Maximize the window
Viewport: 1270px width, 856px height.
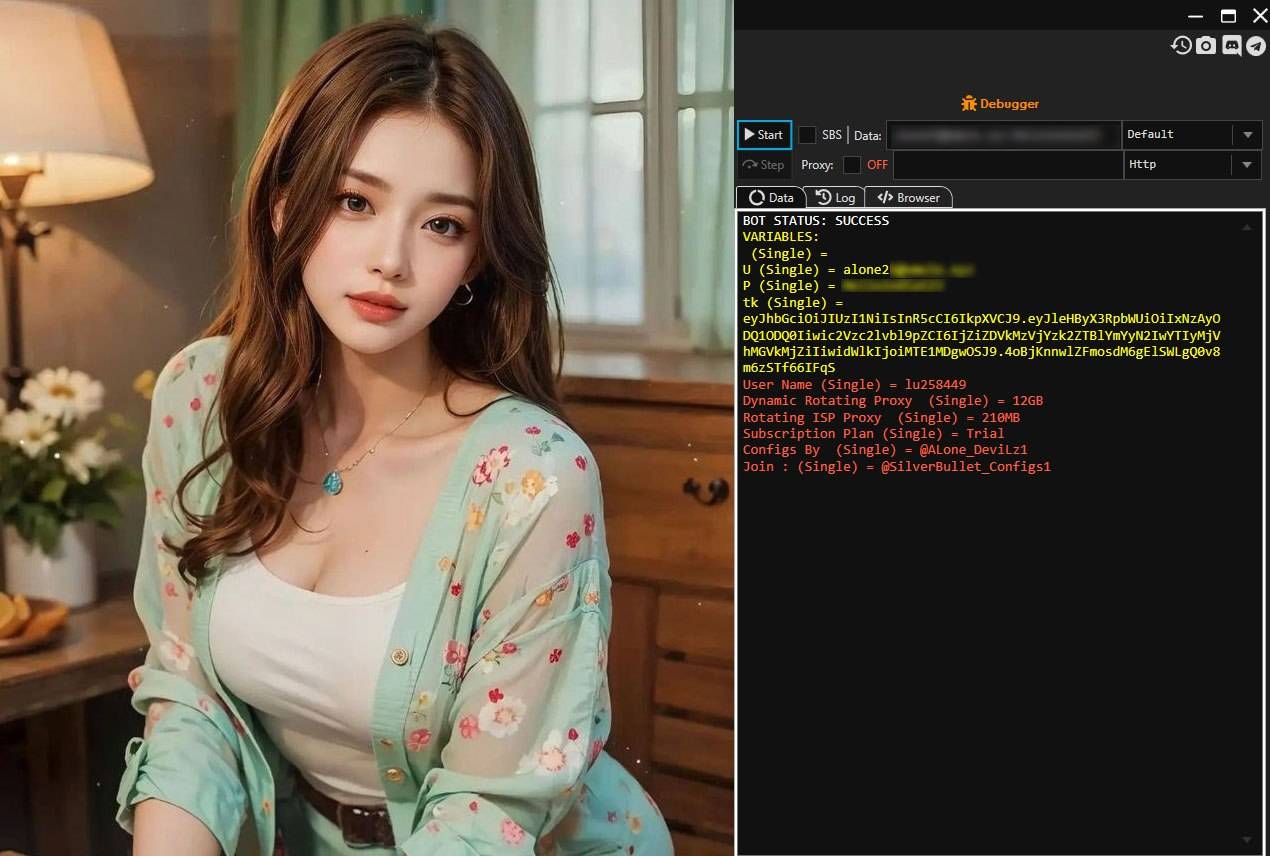1228,16
